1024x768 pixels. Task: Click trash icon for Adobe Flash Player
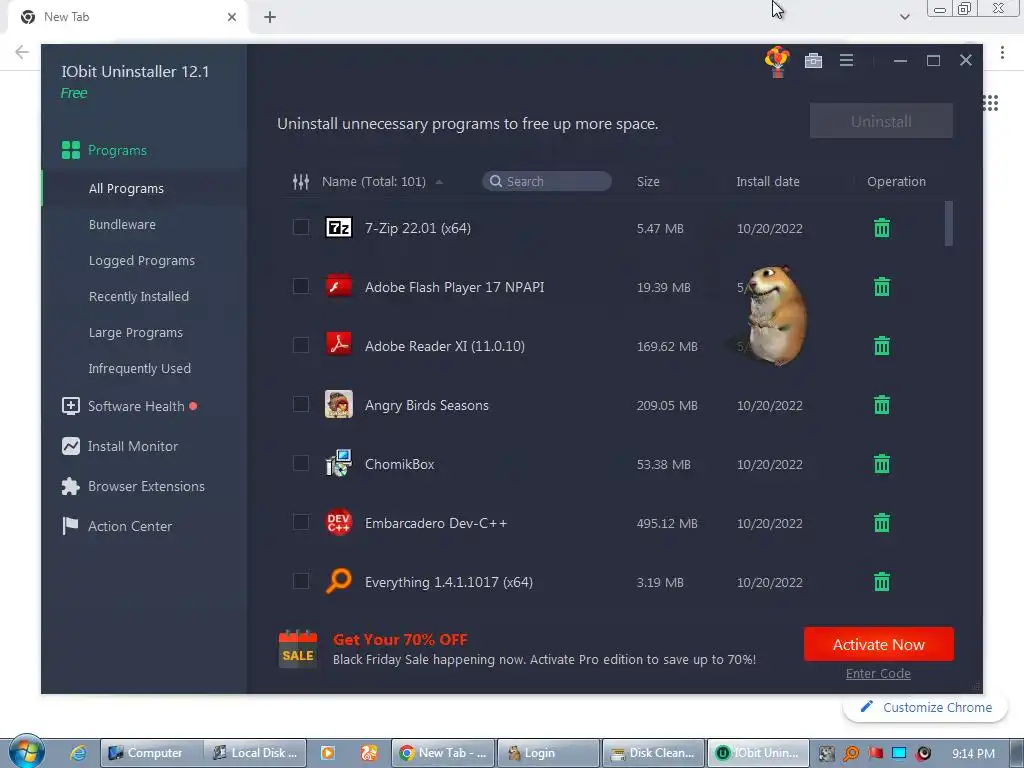click(882, 287)
